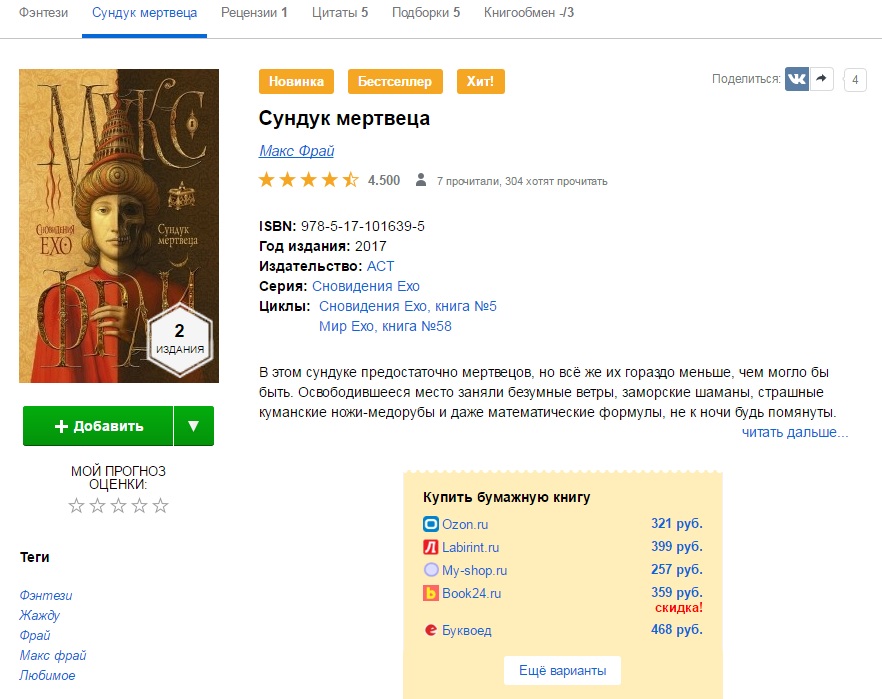This screenshot has height=699, width=882.
Task: Expand description with читать дальше
Action: pos(794,432)
